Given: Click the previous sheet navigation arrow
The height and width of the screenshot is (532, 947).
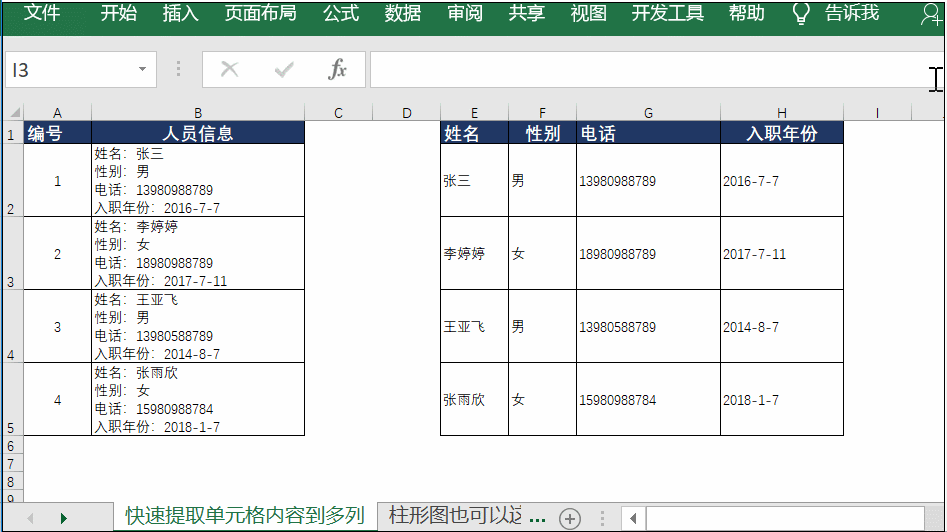Looking at the screenshot, I should pos(30,518).
